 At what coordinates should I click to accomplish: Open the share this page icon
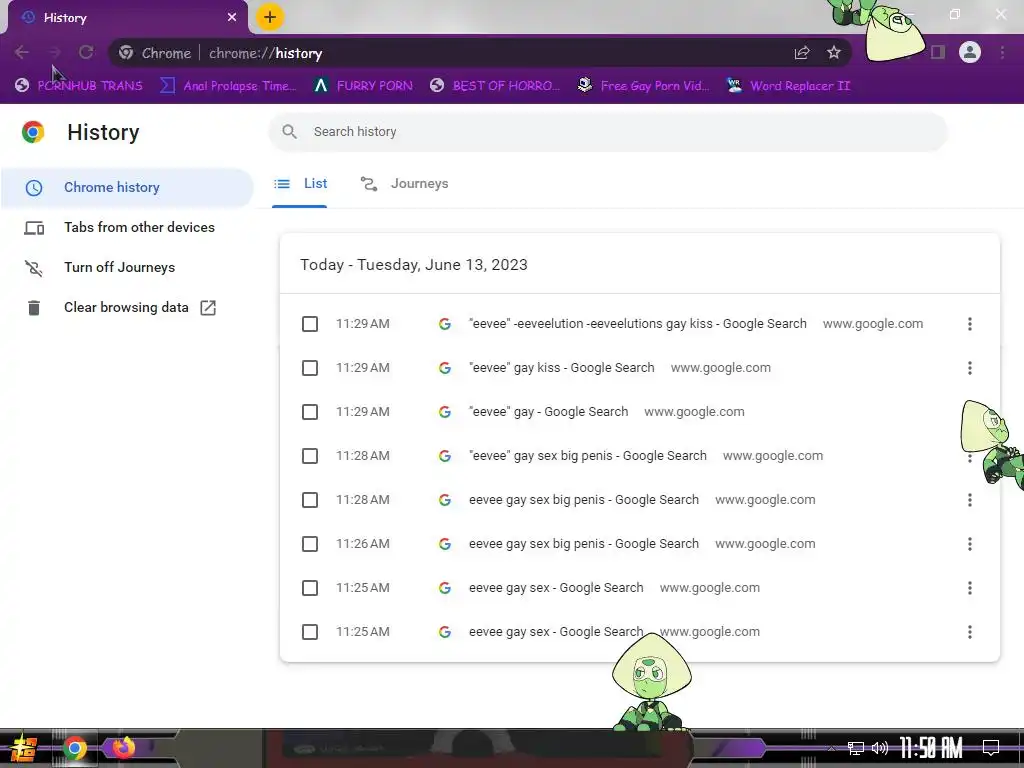[802, 53]
